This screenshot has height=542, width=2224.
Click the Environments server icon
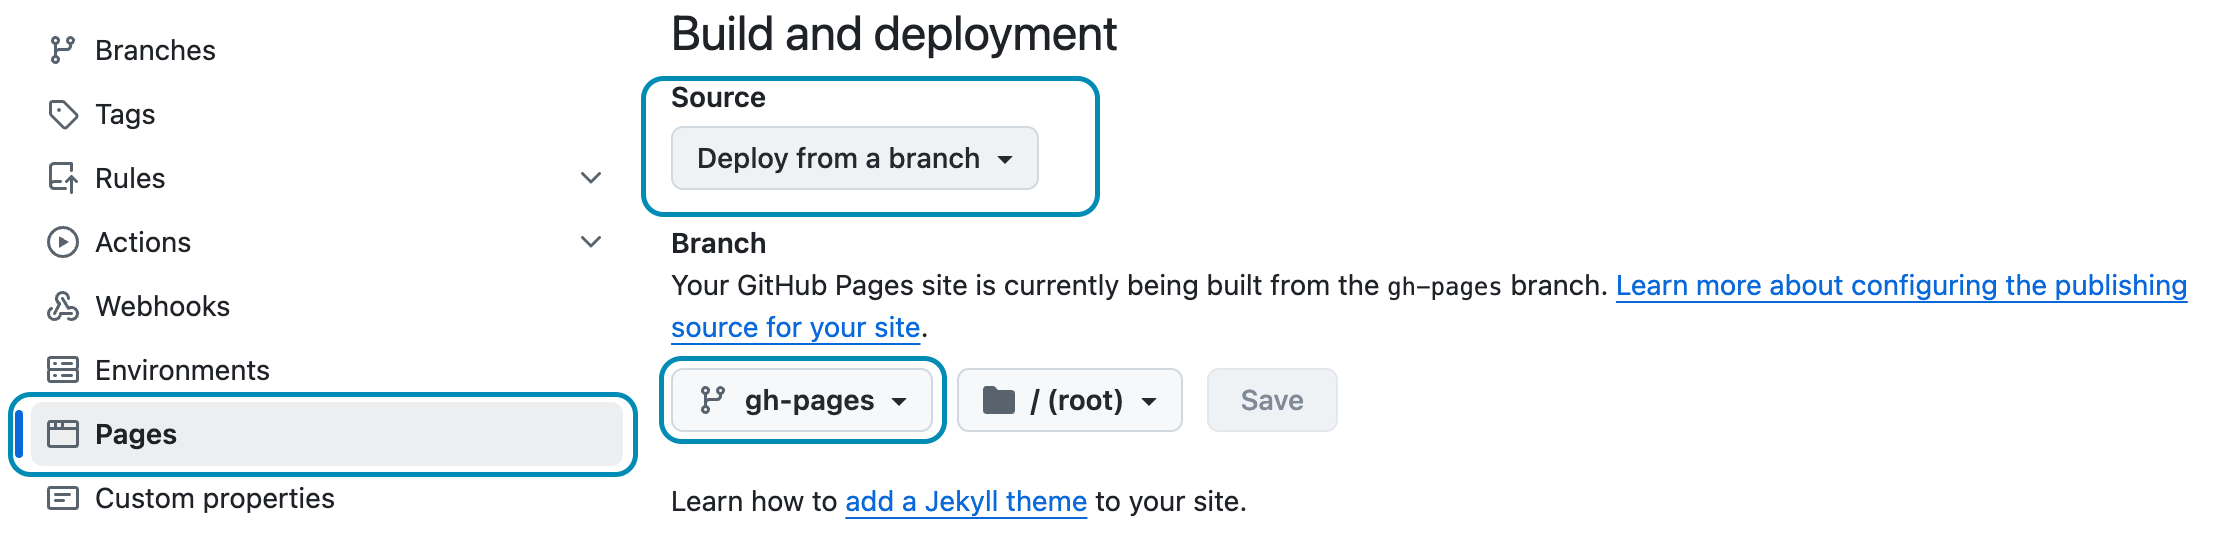[x=62, y=370]
